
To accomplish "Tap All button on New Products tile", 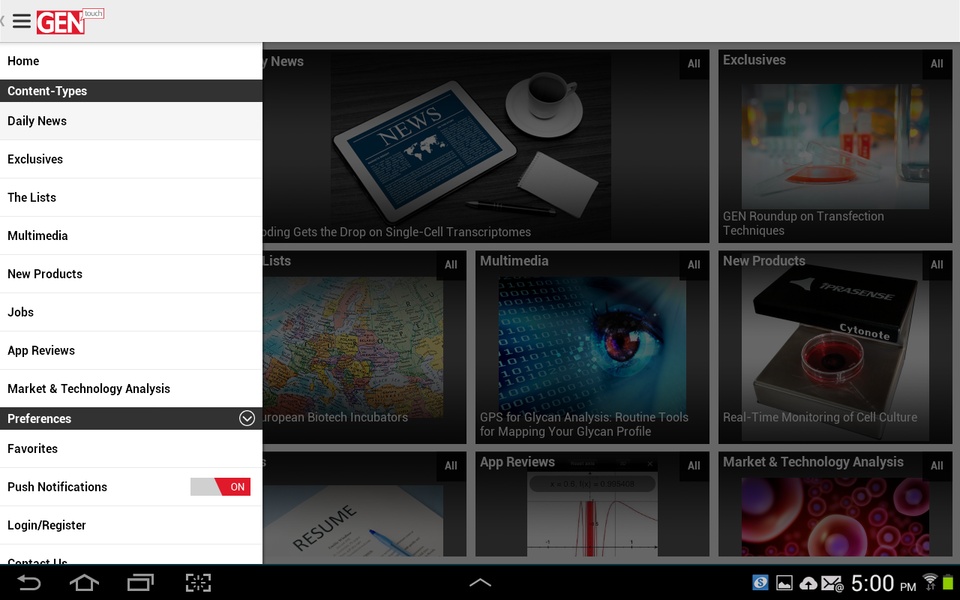I will pyautogui.click(x=937, y=264).
